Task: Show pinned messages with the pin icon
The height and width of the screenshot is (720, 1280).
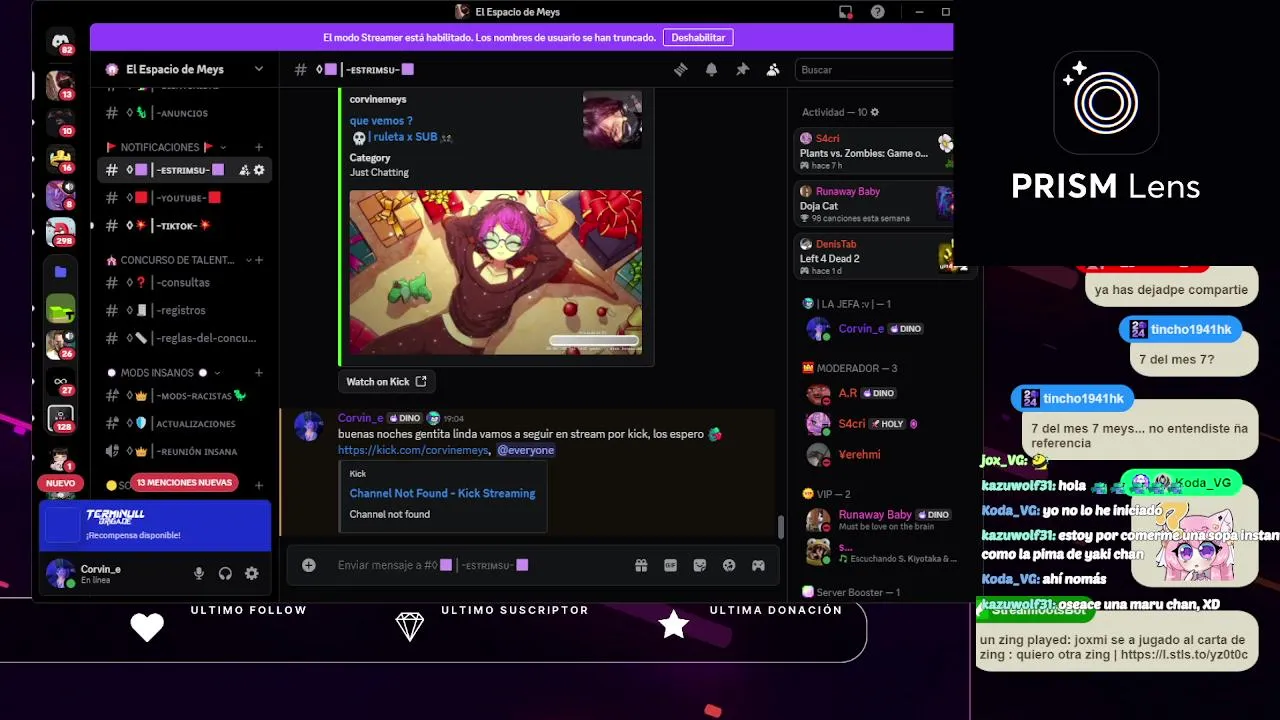Action: [x=742, y=70]
